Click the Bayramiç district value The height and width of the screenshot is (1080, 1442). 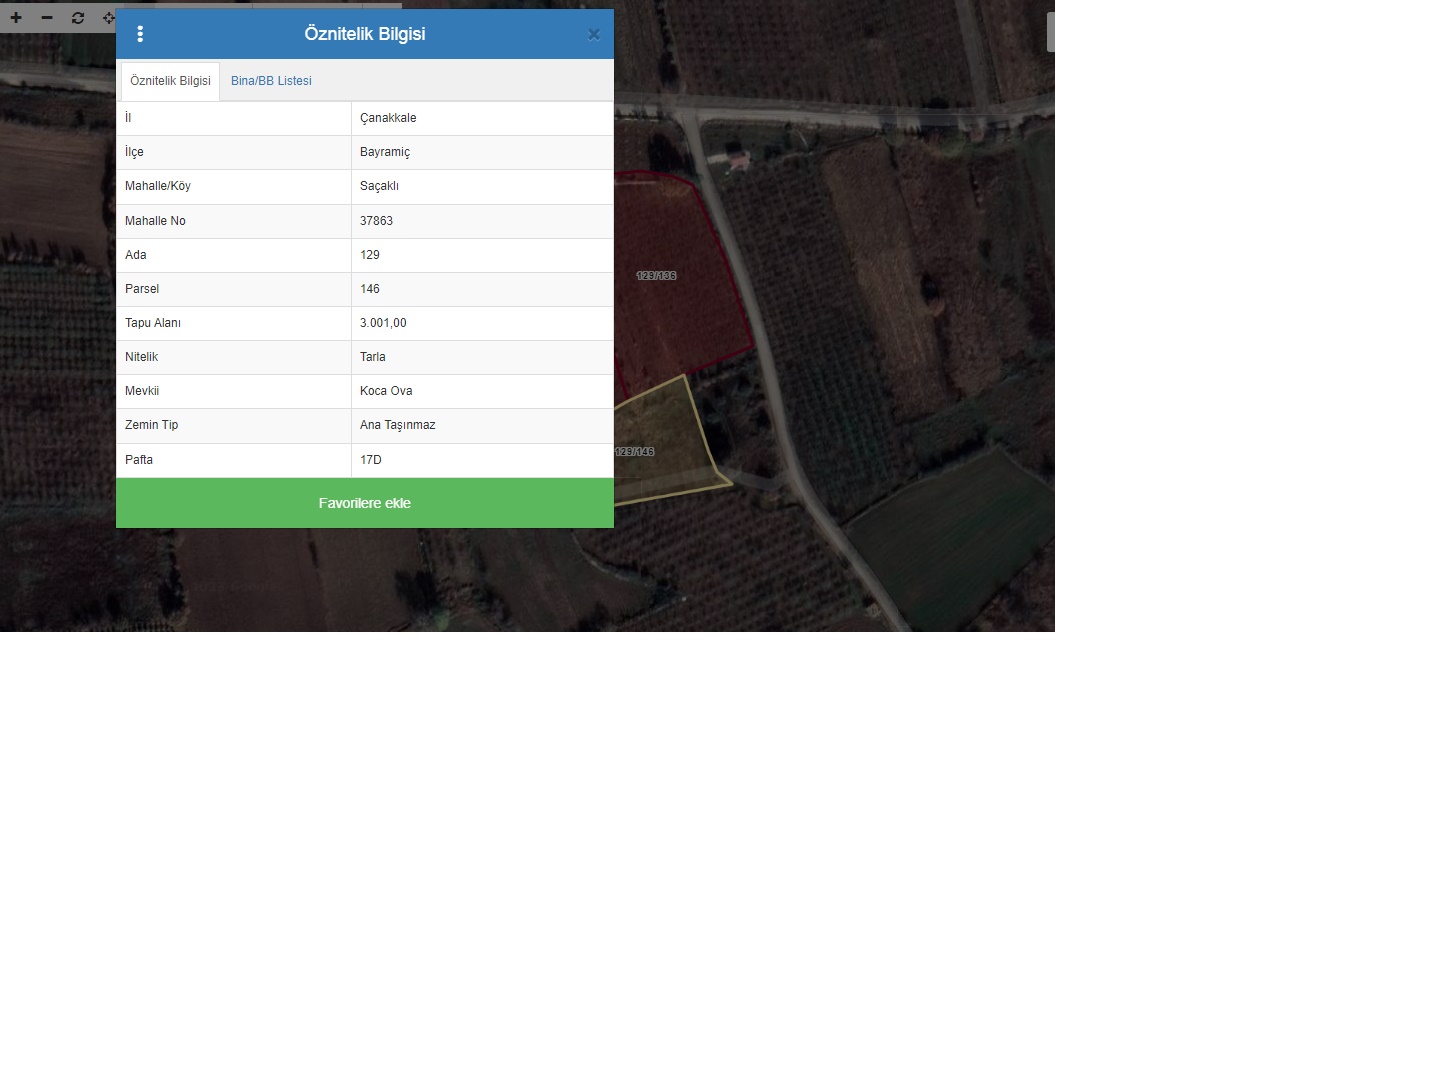click(385, 152)
